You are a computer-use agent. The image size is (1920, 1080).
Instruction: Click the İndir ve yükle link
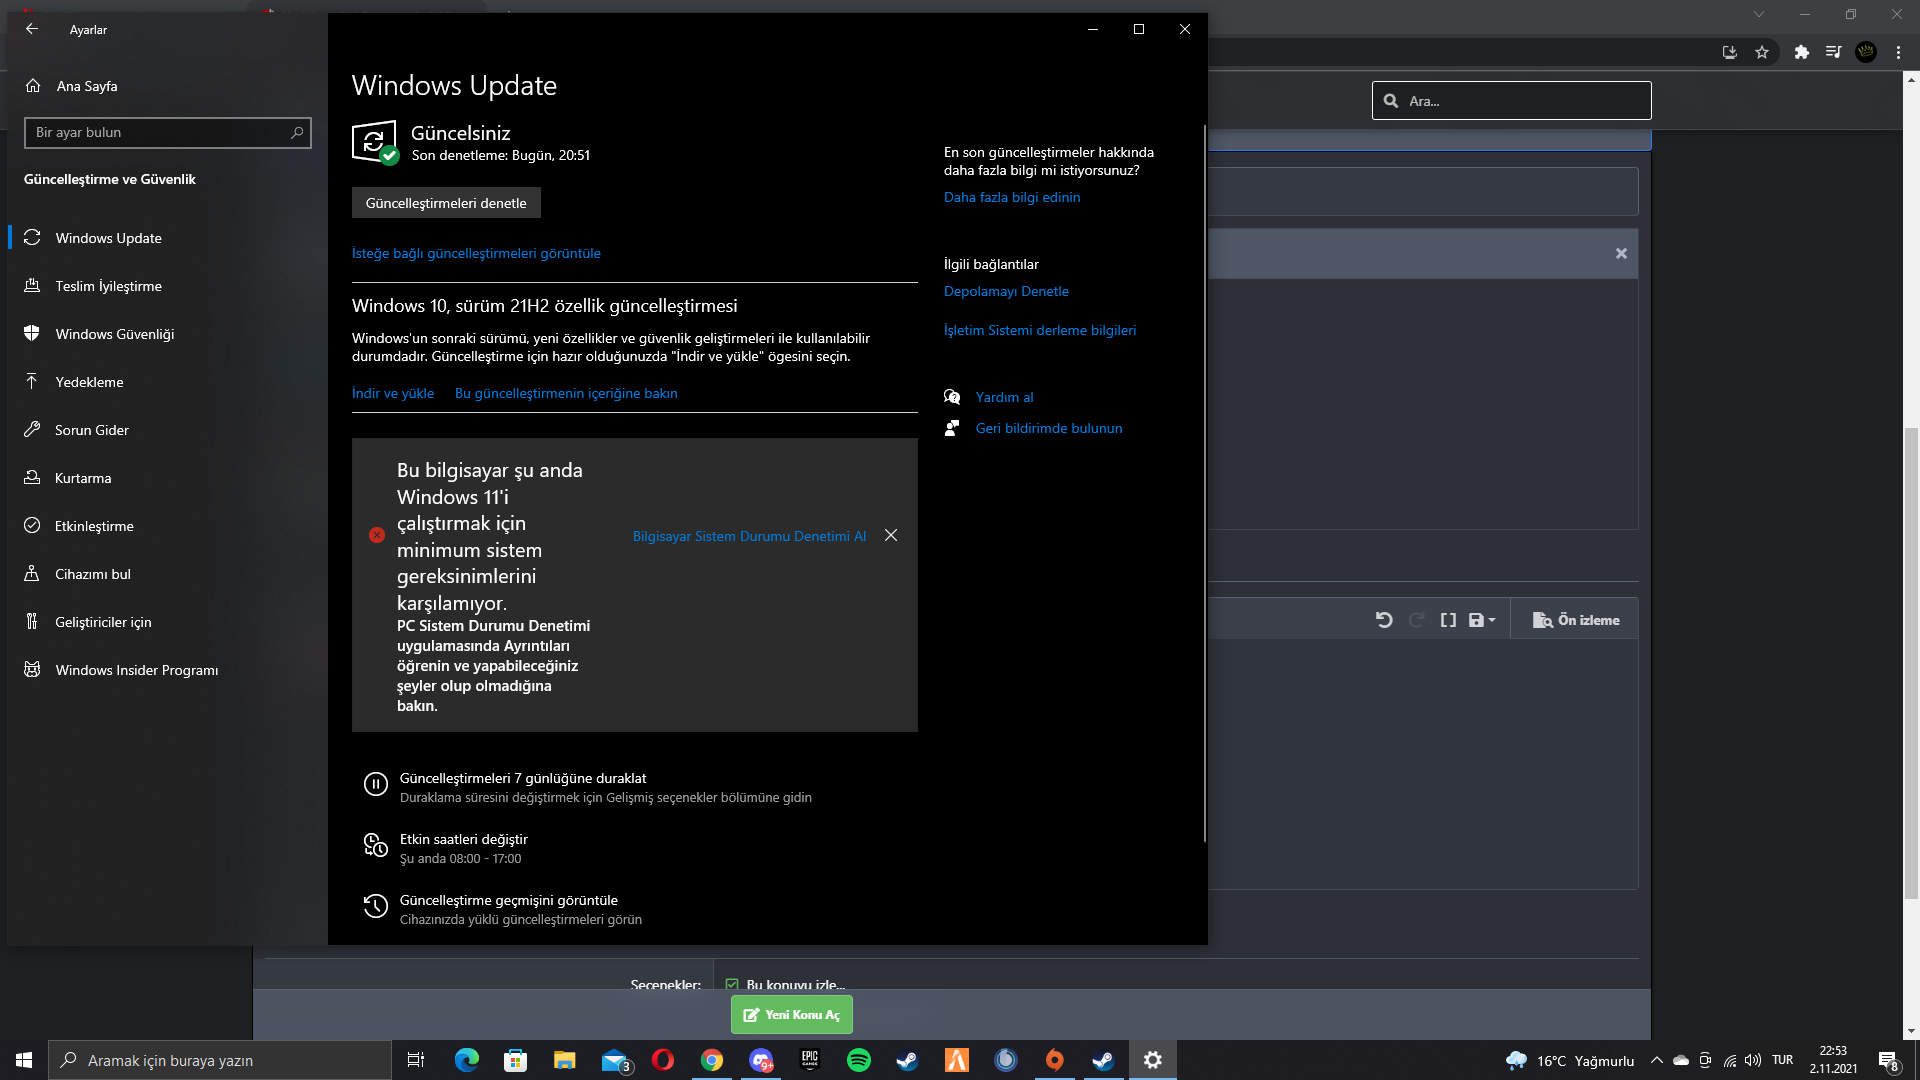(393, 393)
